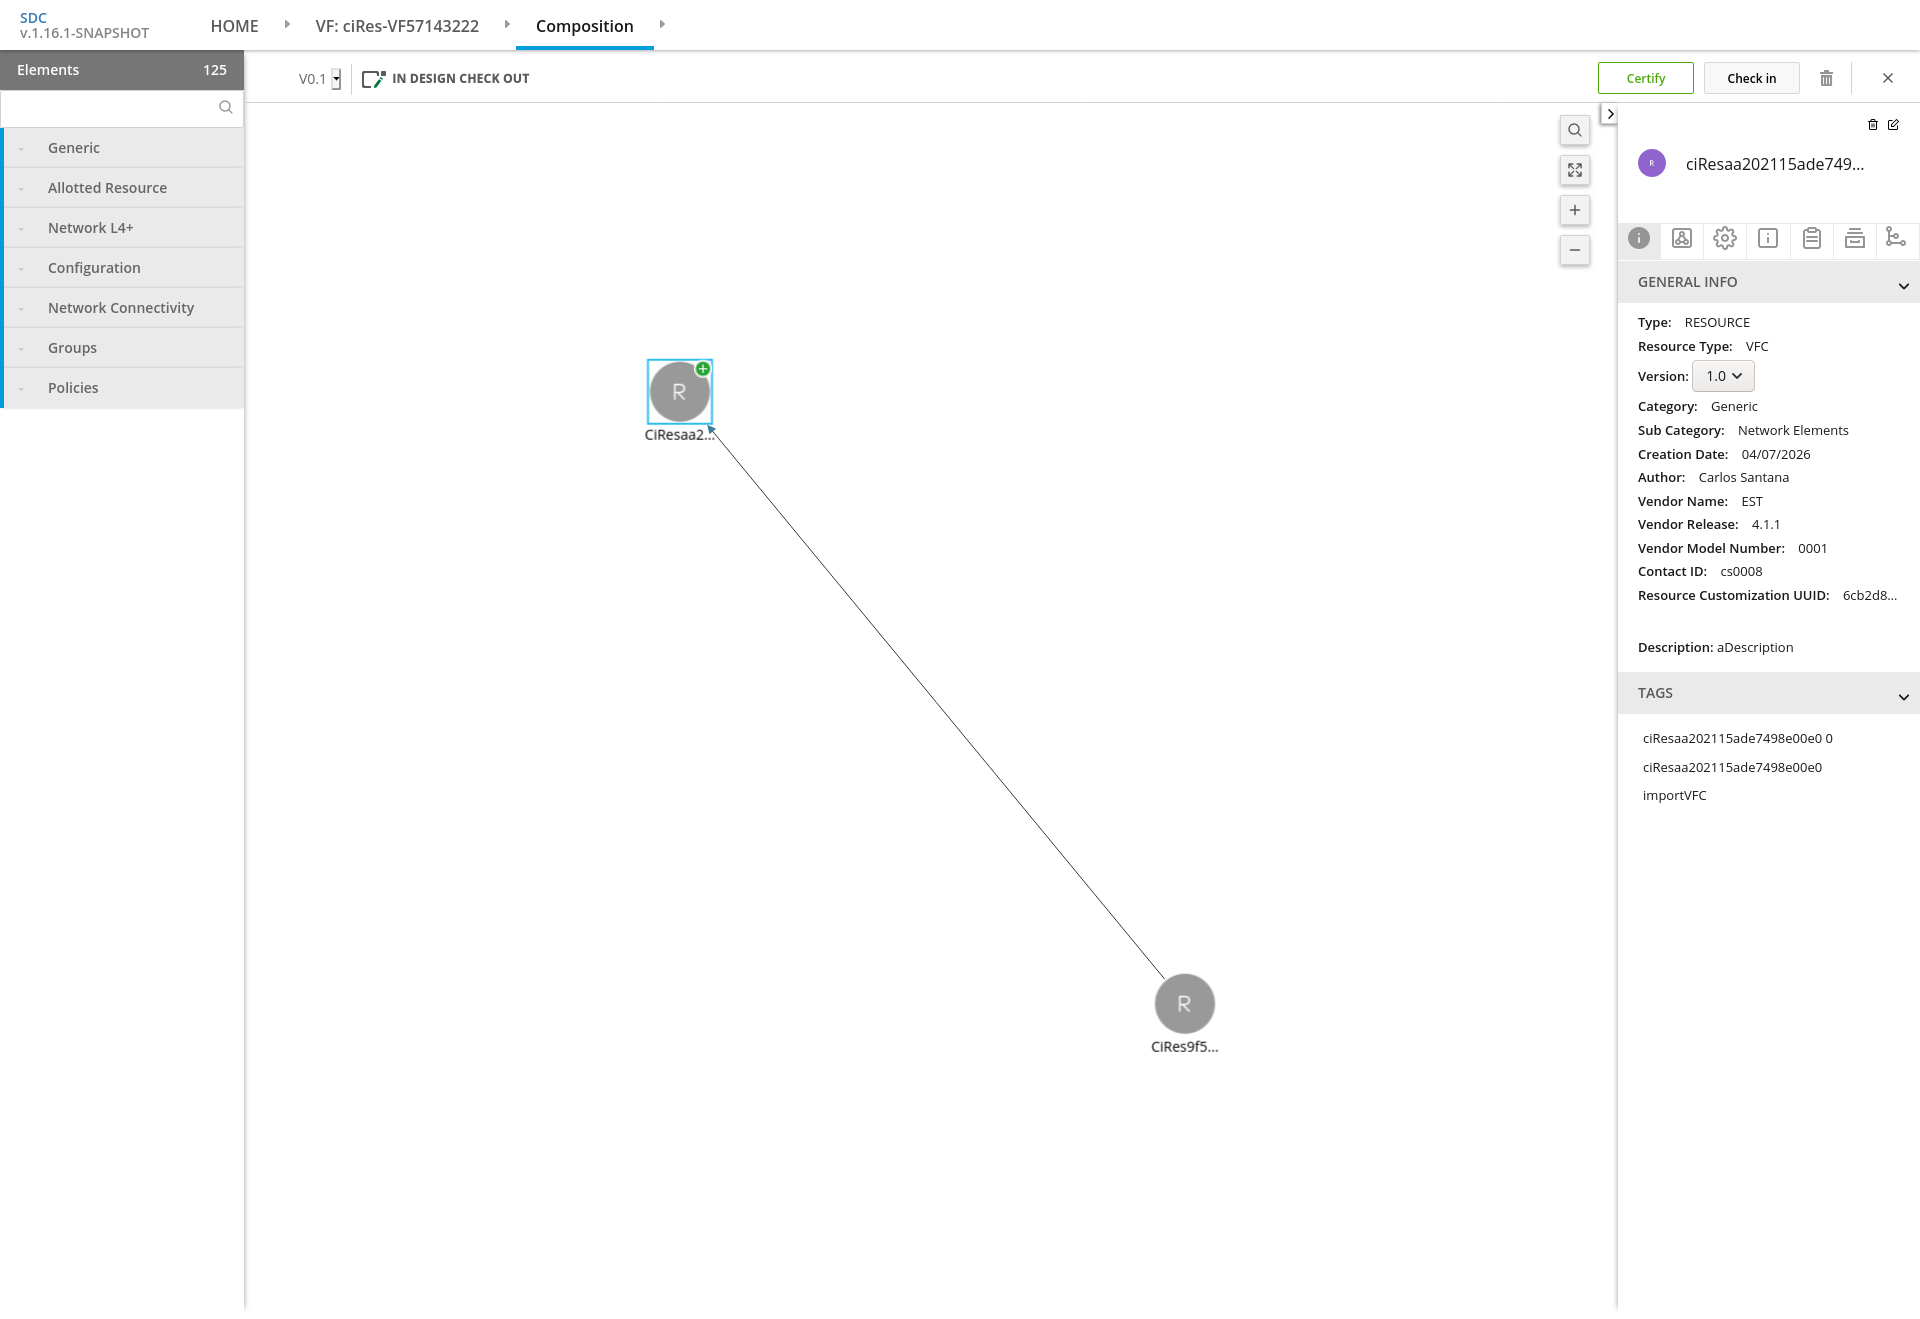
Task: Zoom out of the composition canvas
Action: pos(1575,250)
